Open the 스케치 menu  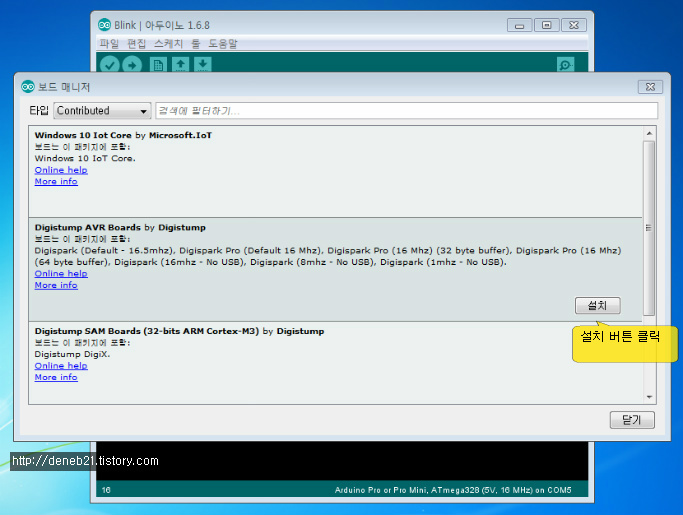click(168, 44)
